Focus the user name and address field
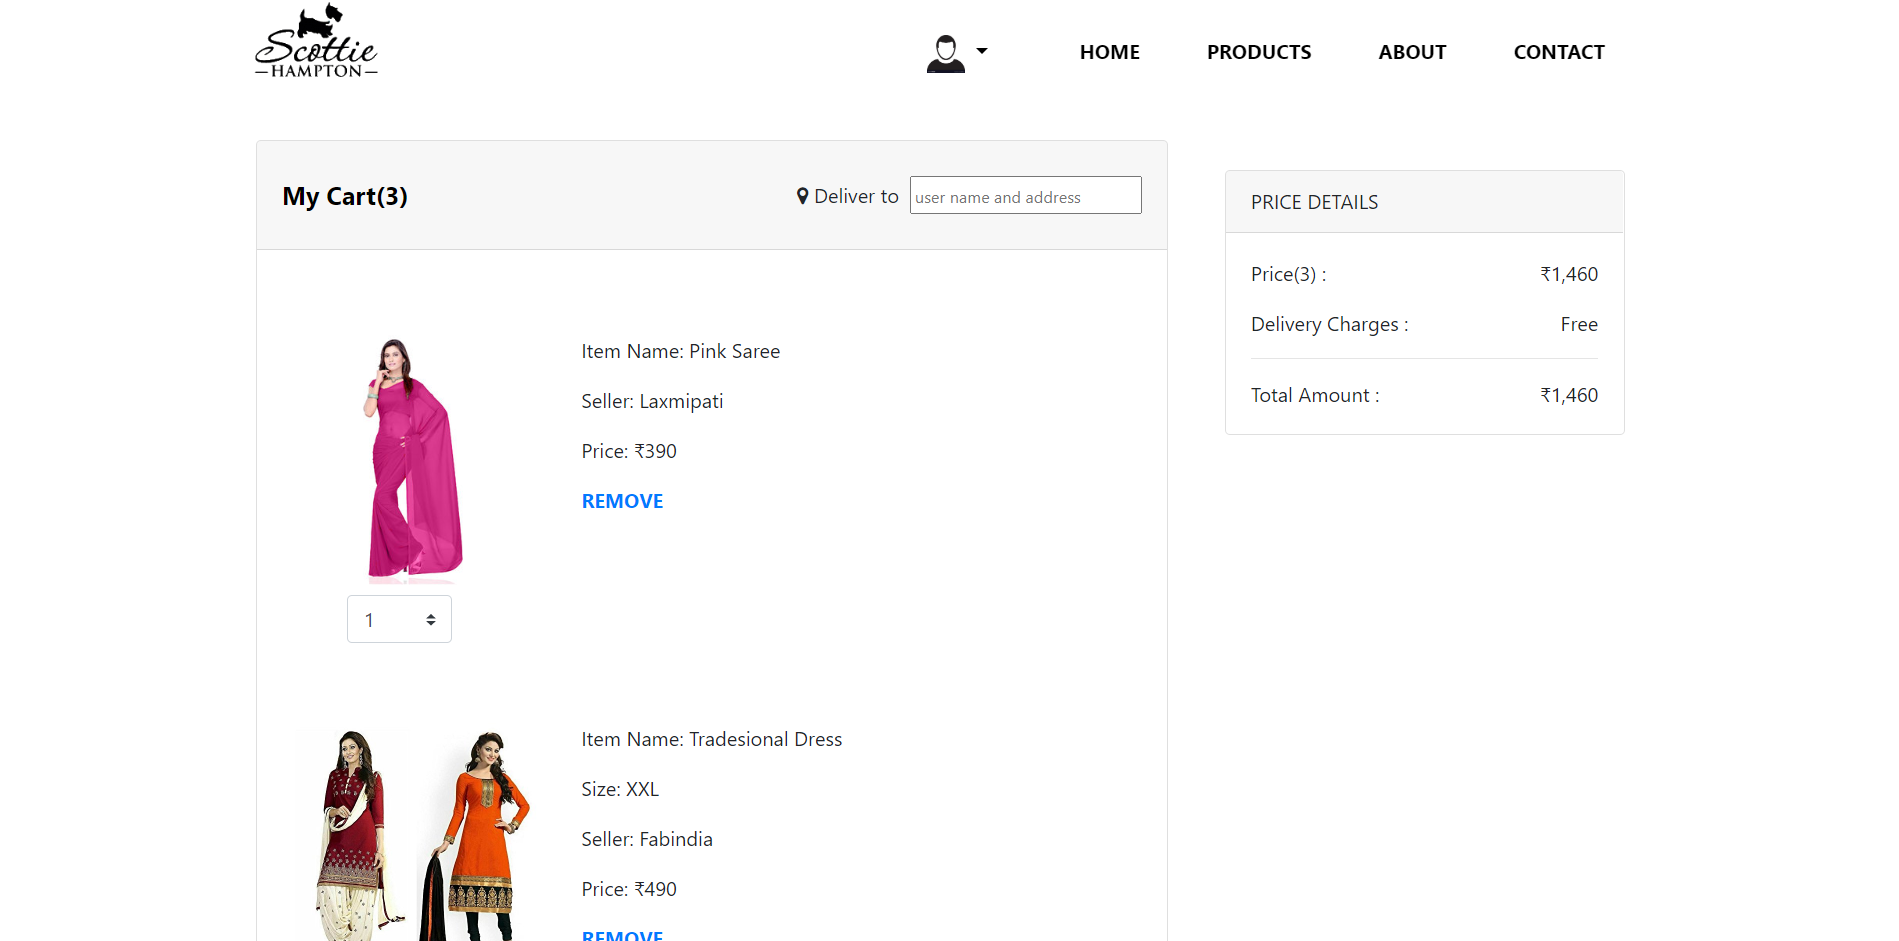The image size is (1899, 941). [1025, 195]
